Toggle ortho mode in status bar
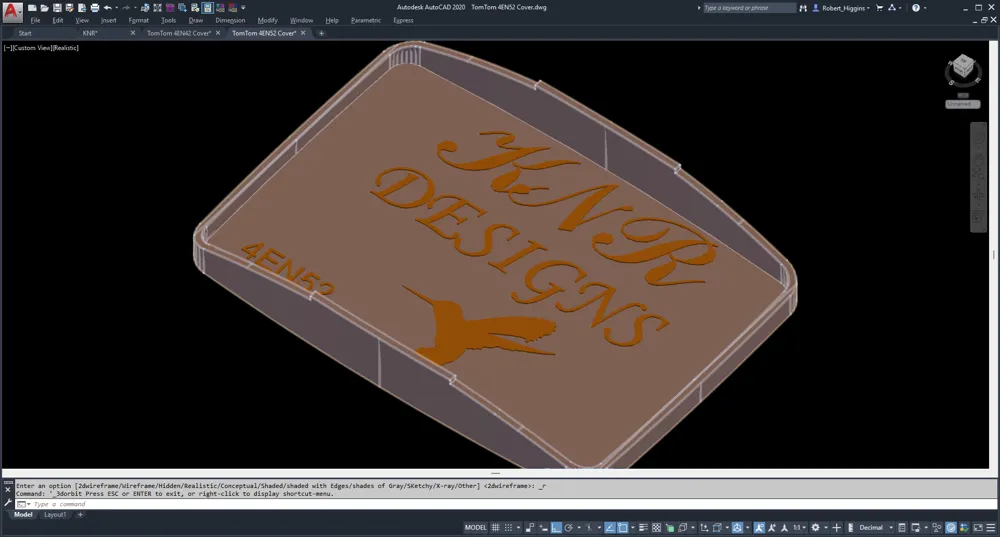The image size is (1000, 537). [556, 527]
